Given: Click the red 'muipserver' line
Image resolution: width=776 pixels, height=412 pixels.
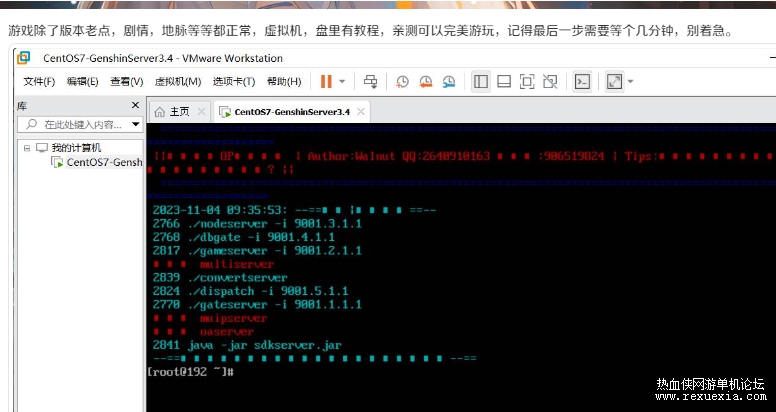Looking at the screenshot, I should click(x=210, y=318).
